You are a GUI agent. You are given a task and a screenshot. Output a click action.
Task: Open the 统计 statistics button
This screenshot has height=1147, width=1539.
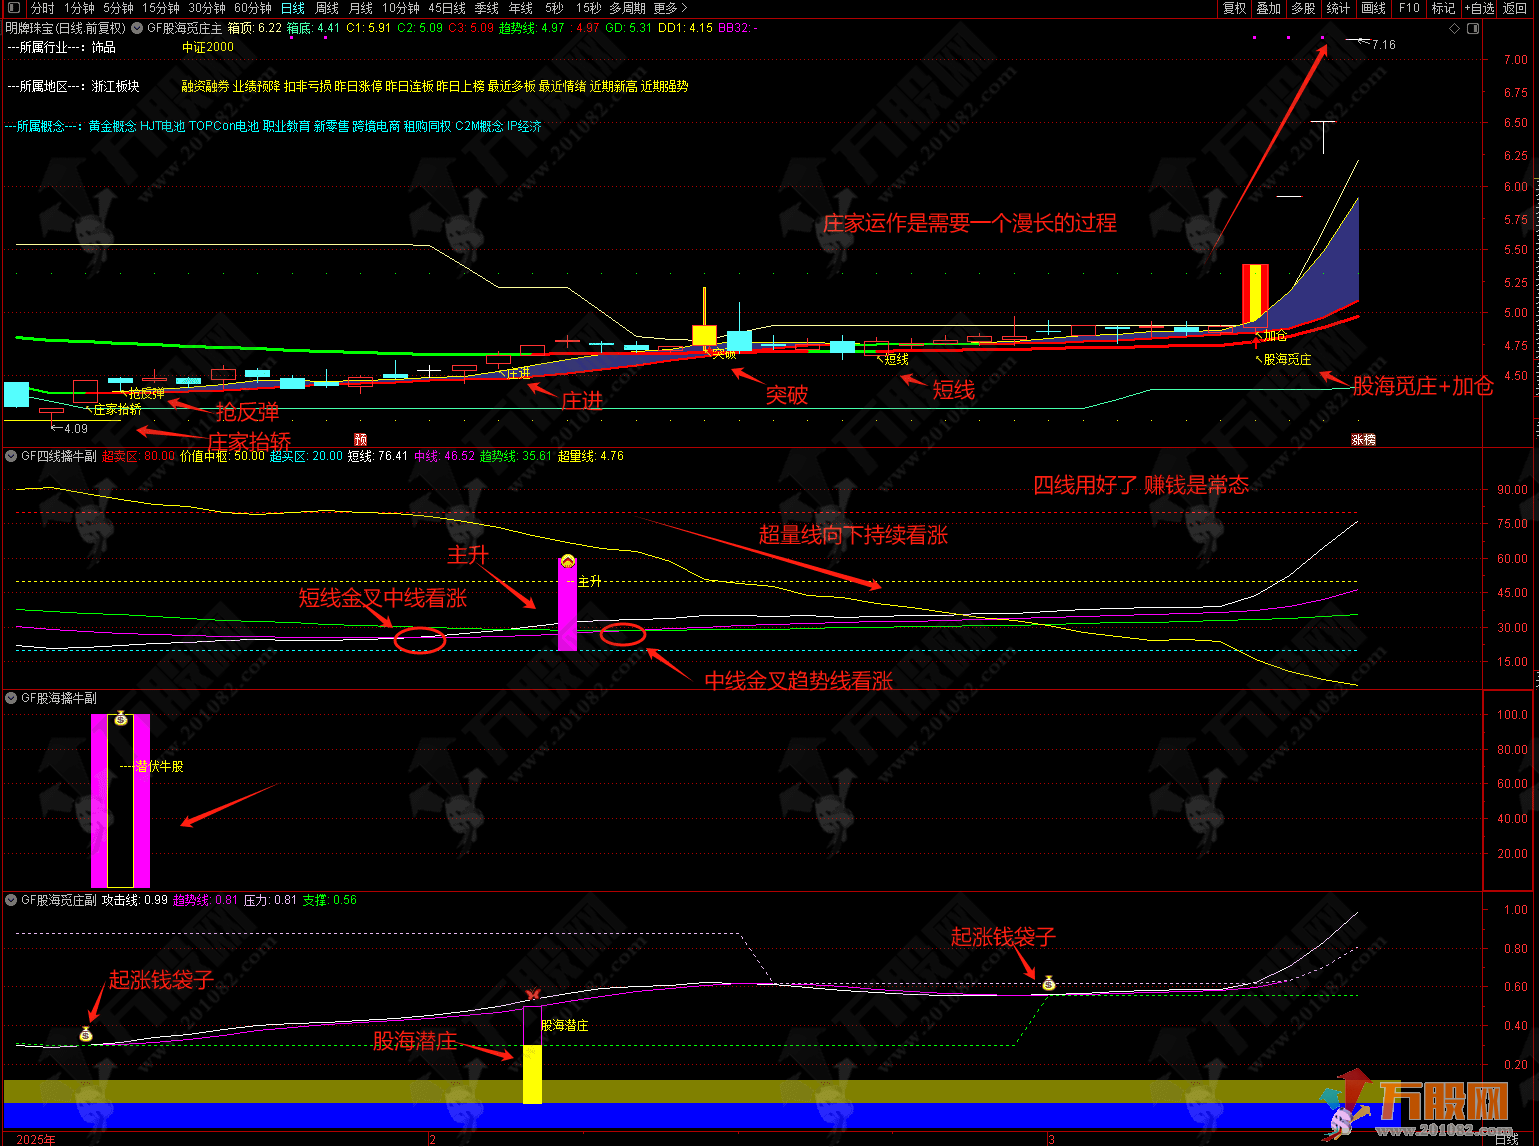[x=1338, y=8]
